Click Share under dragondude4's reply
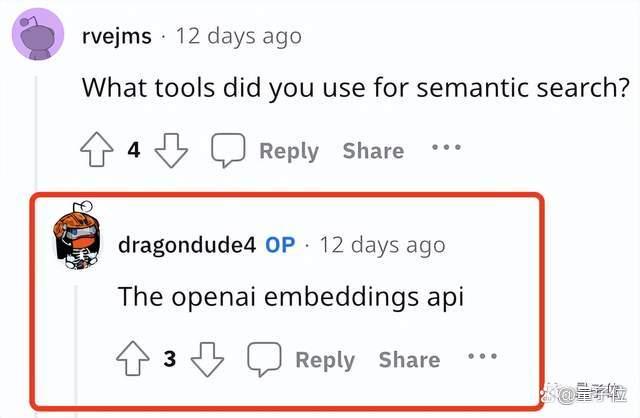Image resolution: width=640 pixels, height=418 pixels. [x=409, y=359]
